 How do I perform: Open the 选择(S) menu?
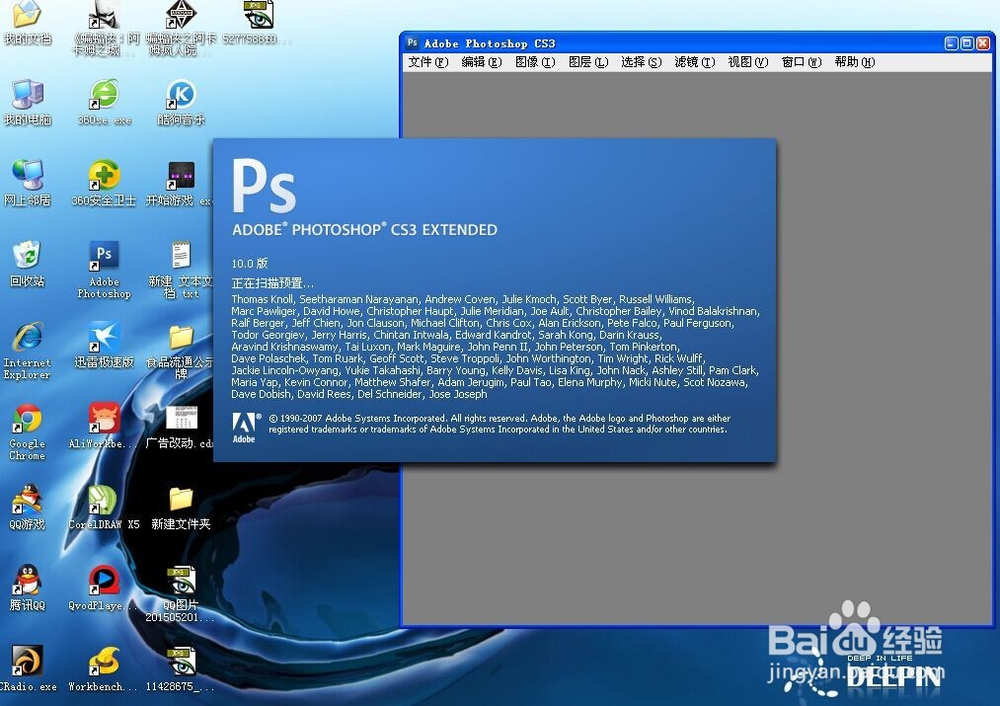point(641,62)
